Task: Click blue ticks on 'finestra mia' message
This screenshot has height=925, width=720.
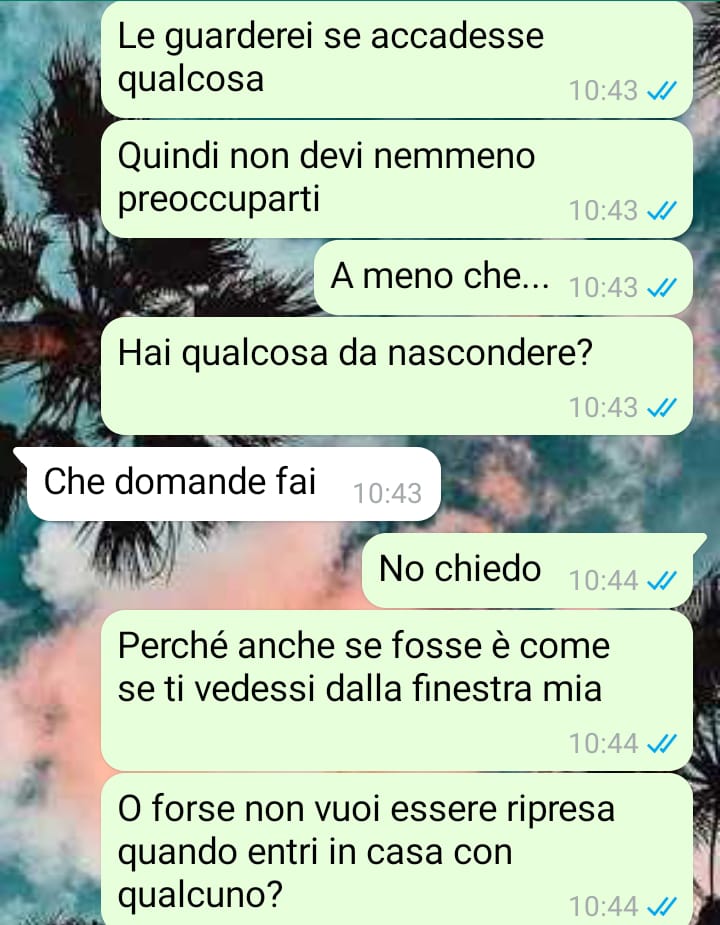Action: [x=662, y=743]
